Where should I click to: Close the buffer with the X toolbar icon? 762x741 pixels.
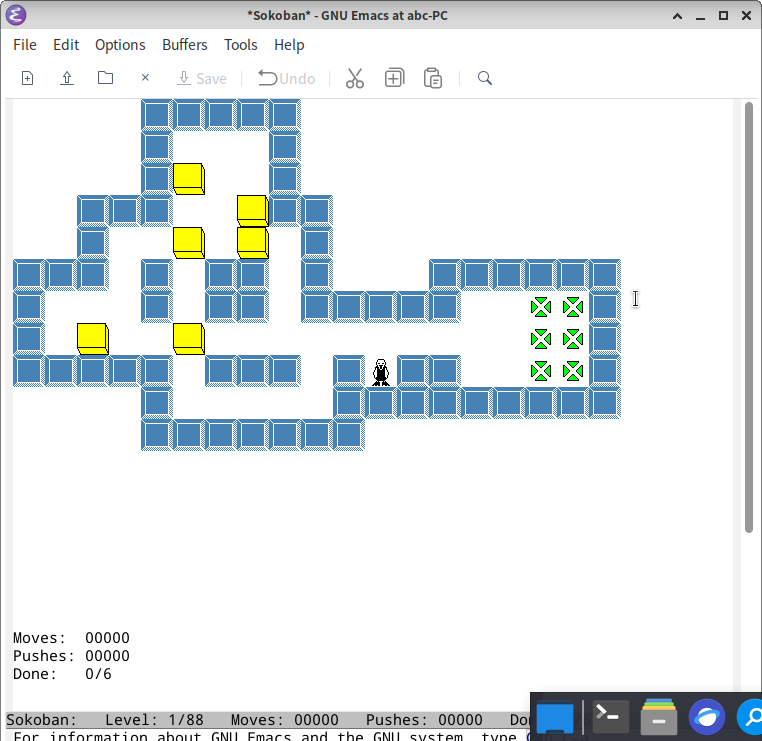coord(145,78)
